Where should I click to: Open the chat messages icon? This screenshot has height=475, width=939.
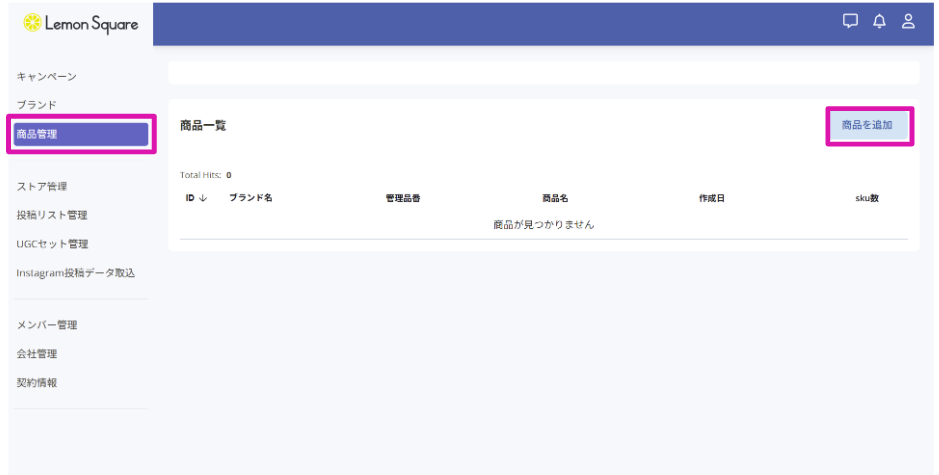click(x=851, y=21)
